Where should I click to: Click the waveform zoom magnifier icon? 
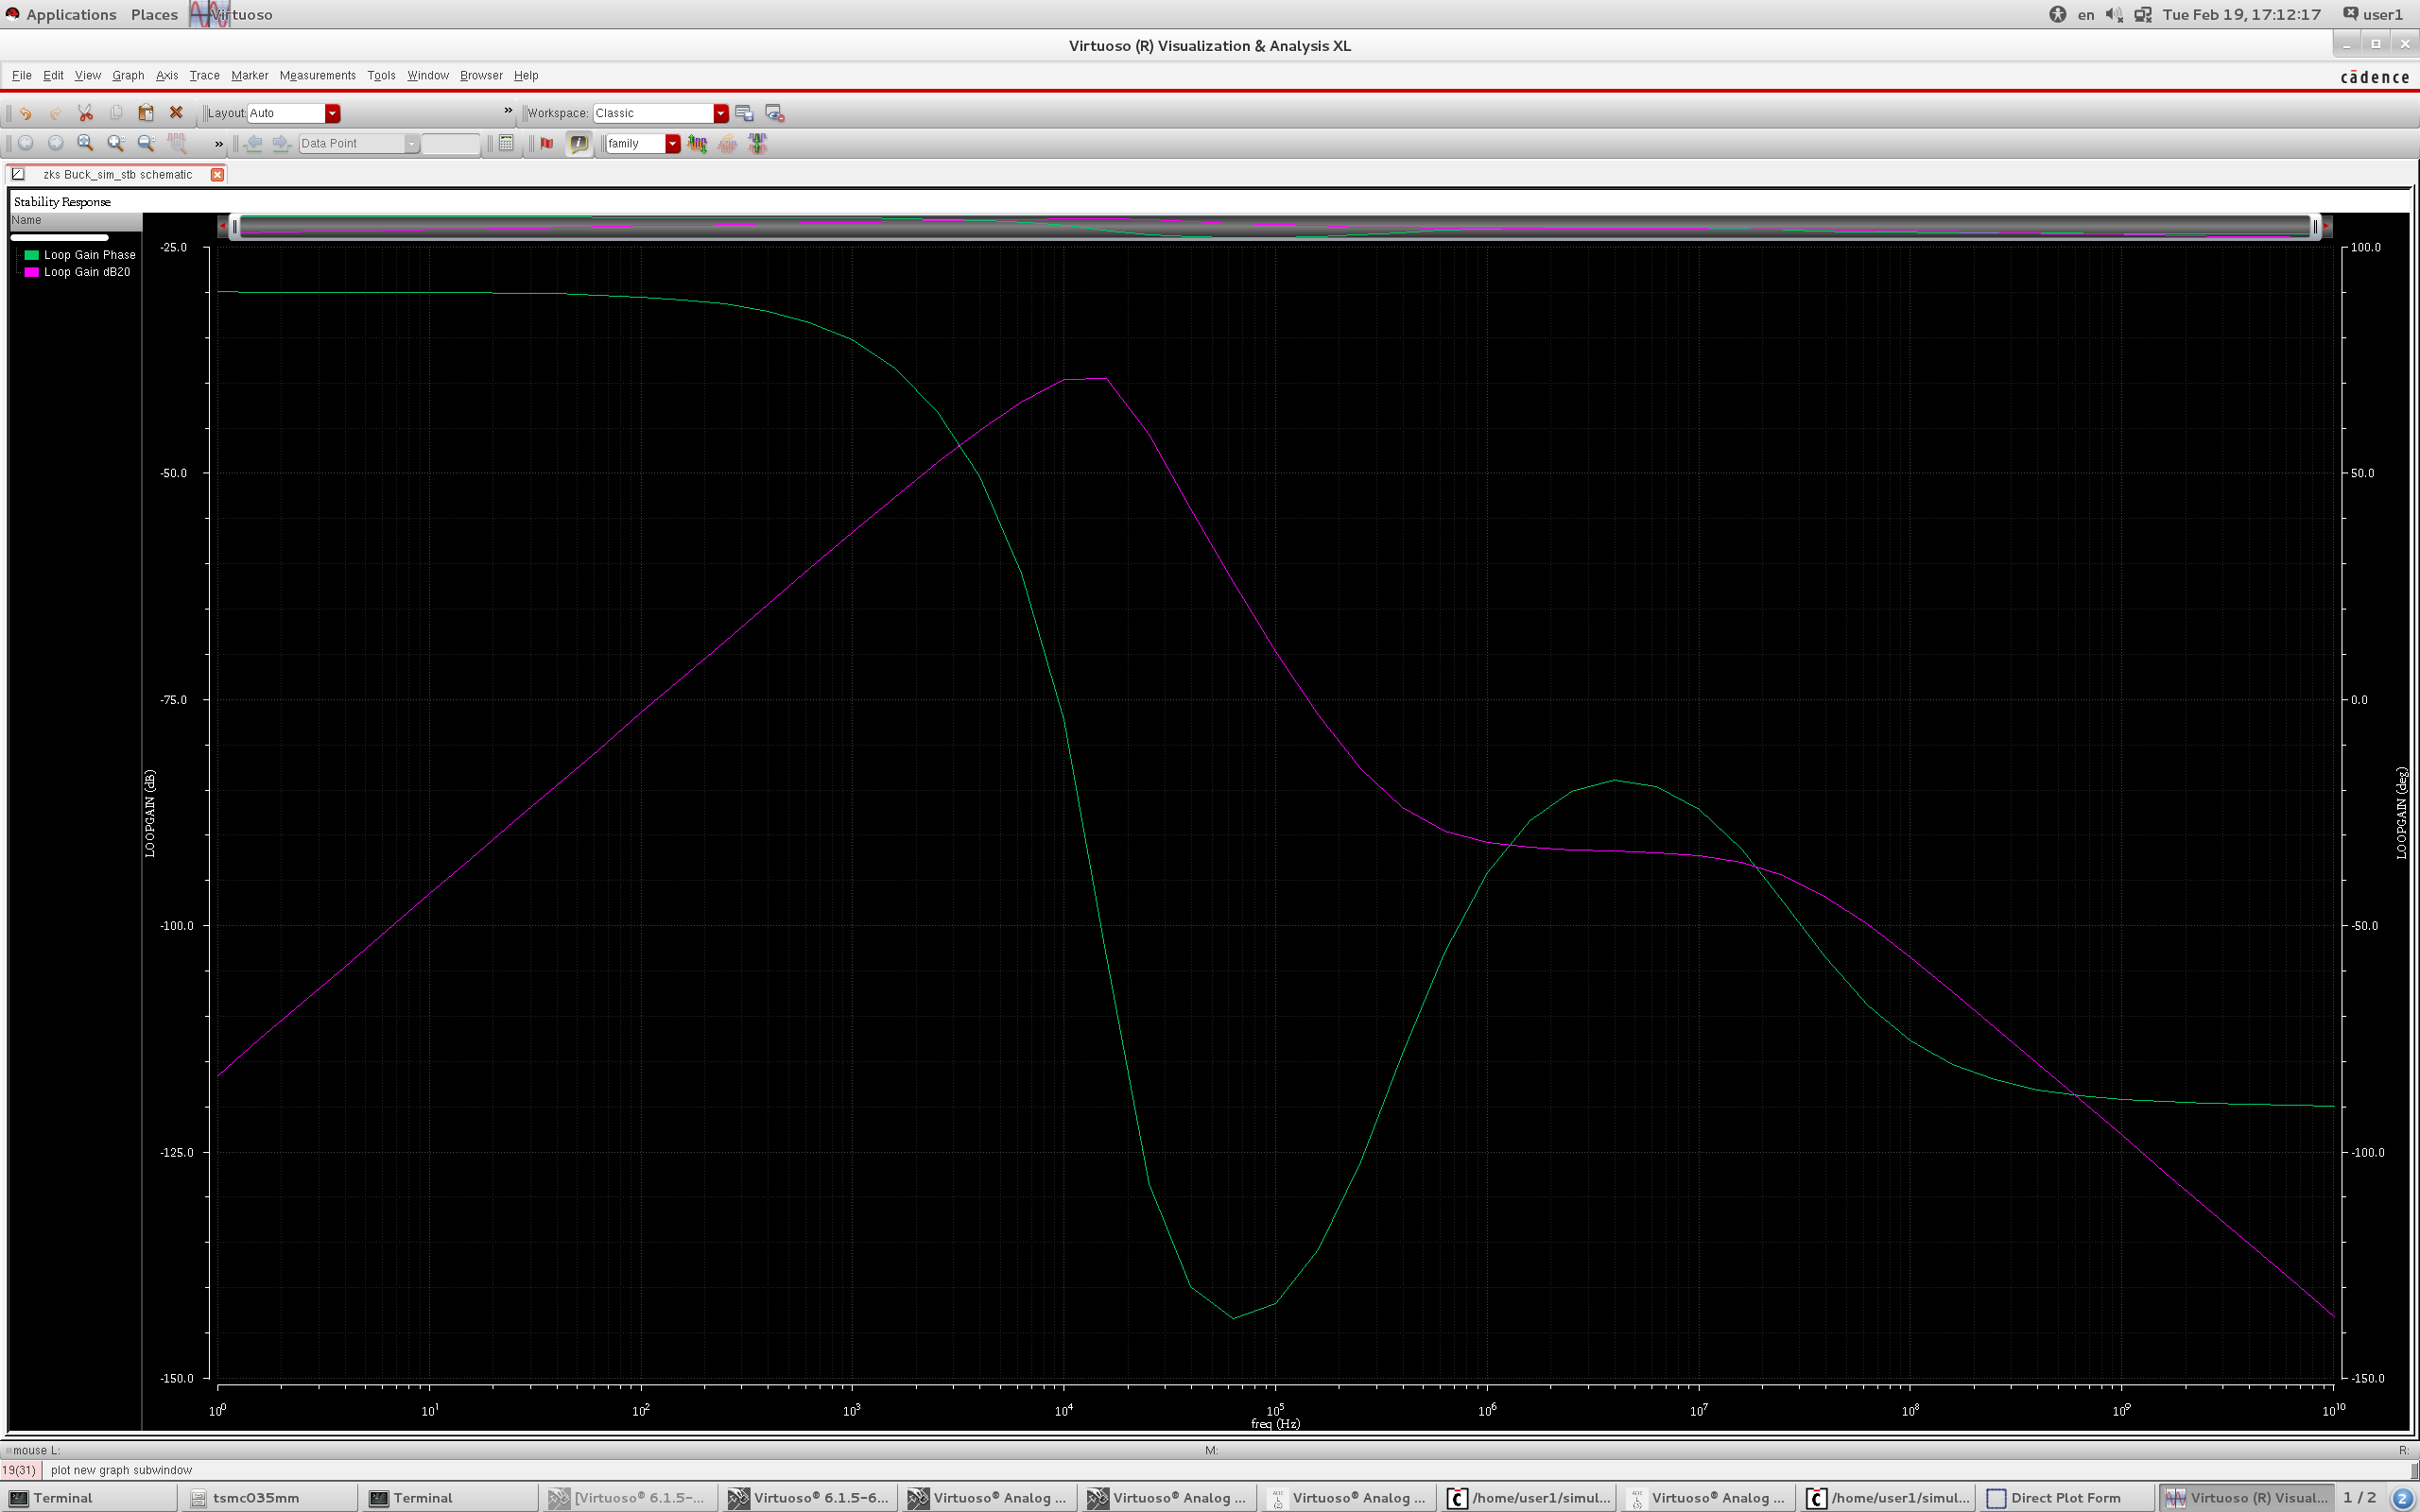click(x=177, y=143)
